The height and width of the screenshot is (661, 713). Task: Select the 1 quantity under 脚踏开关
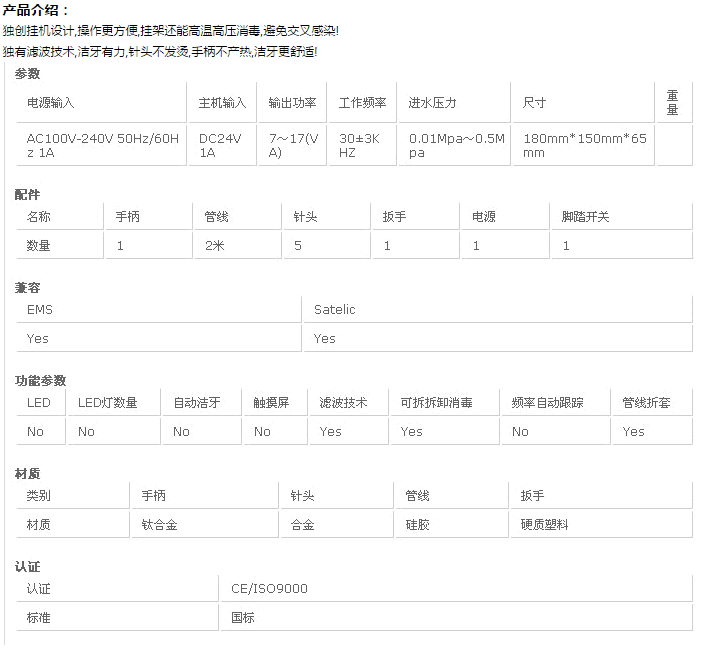[x=622, y=245]
